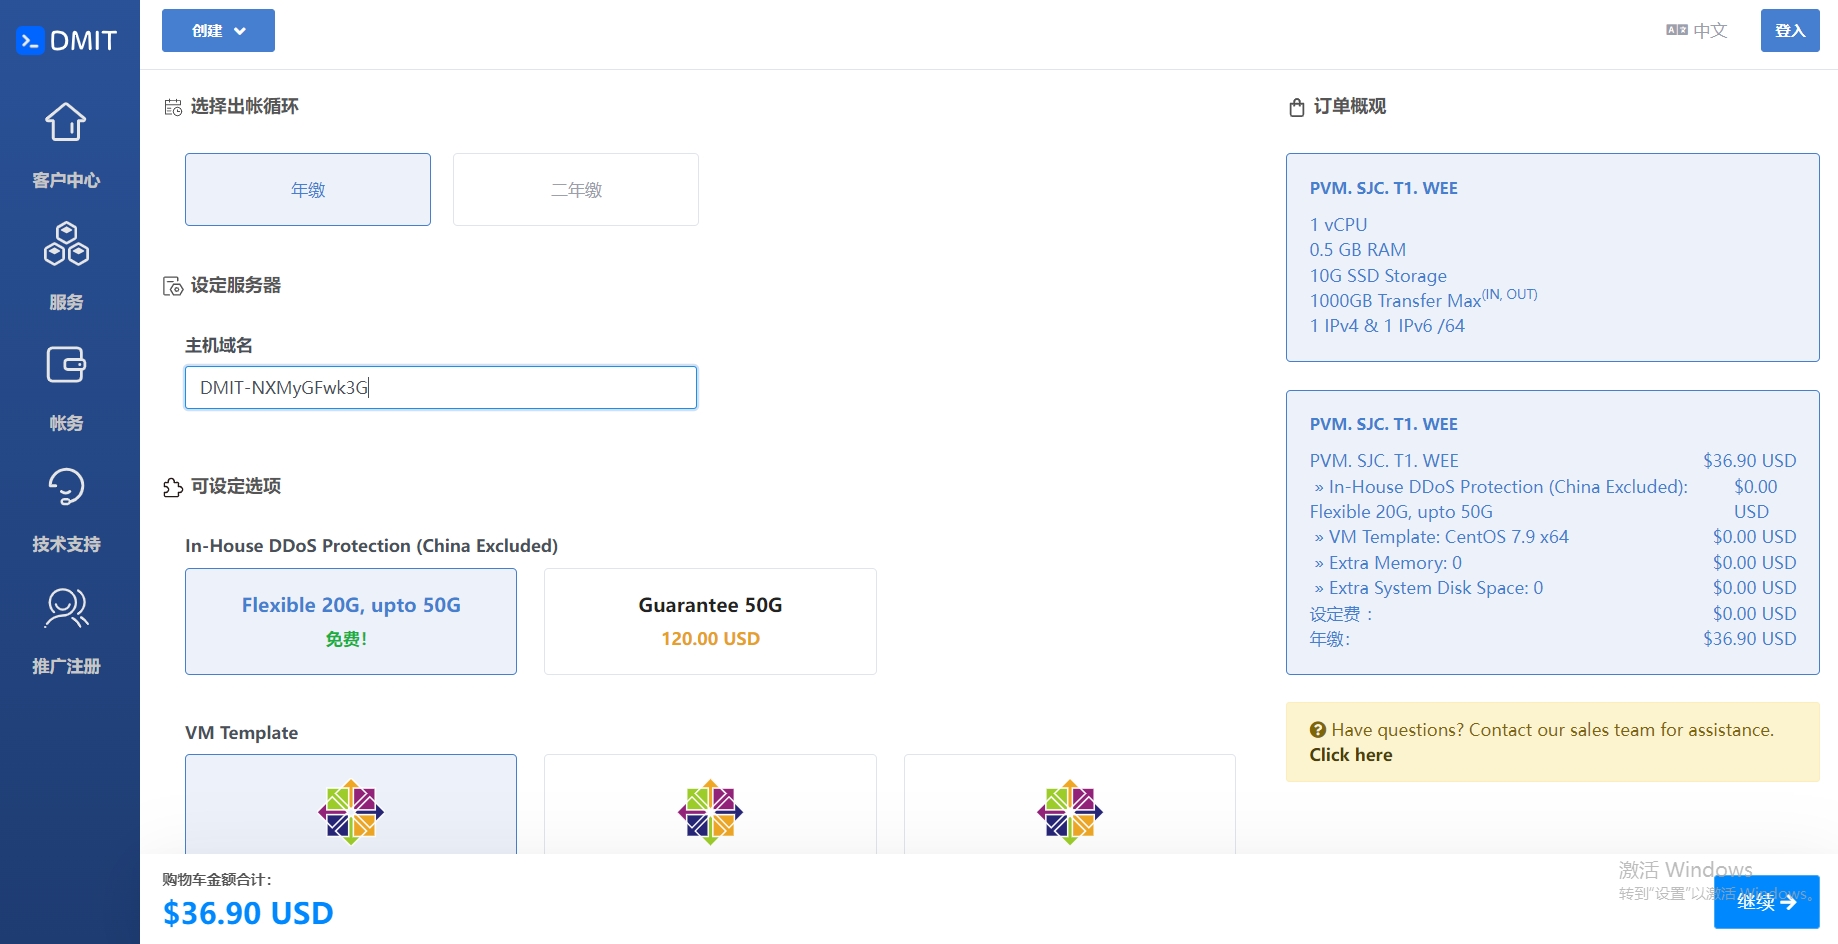This screenshot has height=944, width=1838.
Task: Click the DMIT logo
Action: coord(67,40)
